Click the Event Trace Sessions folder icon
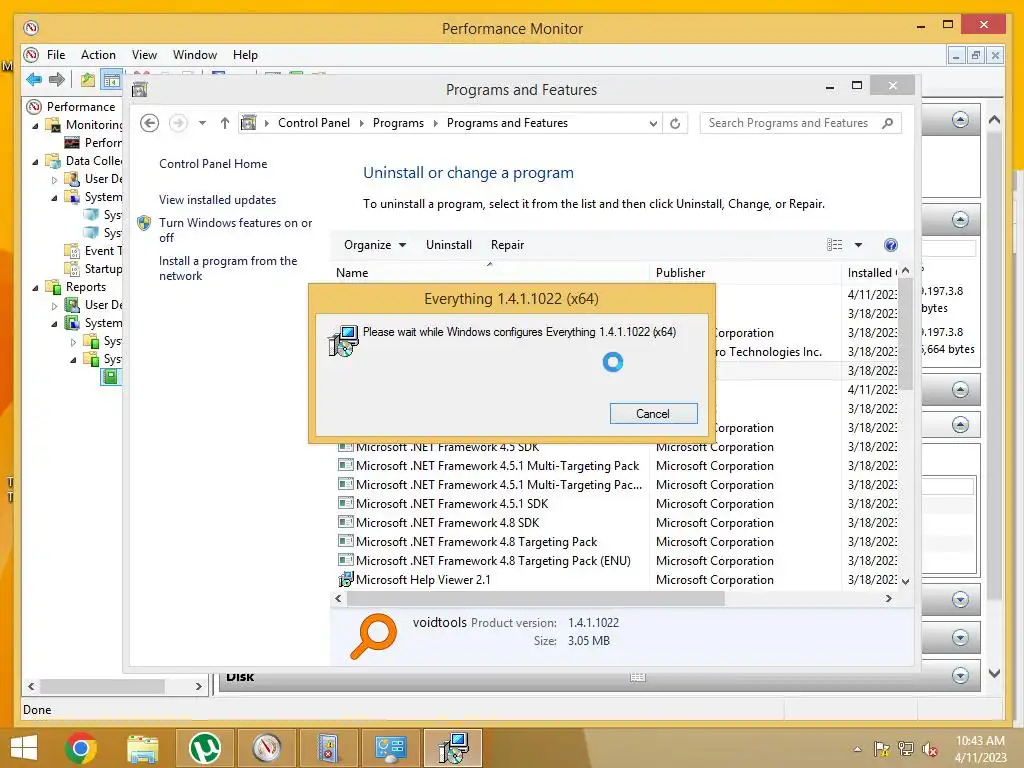 (x=72, y=251)
